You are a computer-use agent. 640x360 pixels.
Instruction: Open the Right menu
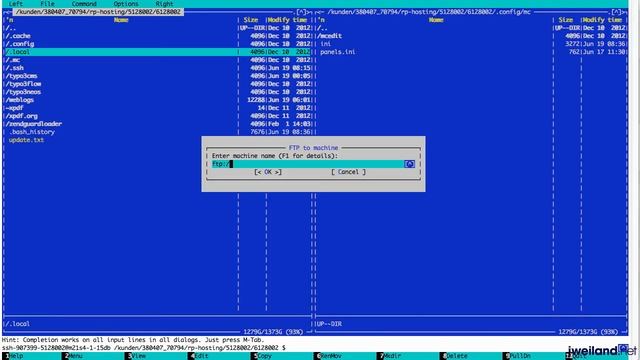click(164, 4)
